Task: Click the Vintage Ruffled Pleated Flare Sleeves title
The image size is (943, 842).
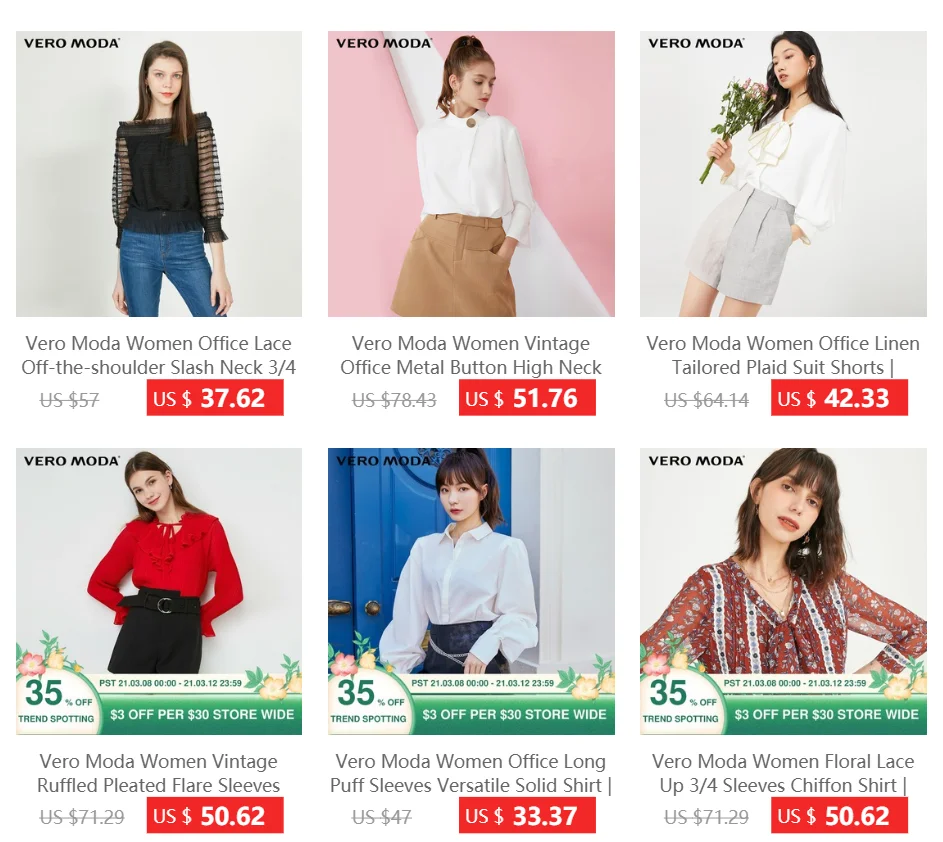Action: point(159,773)
